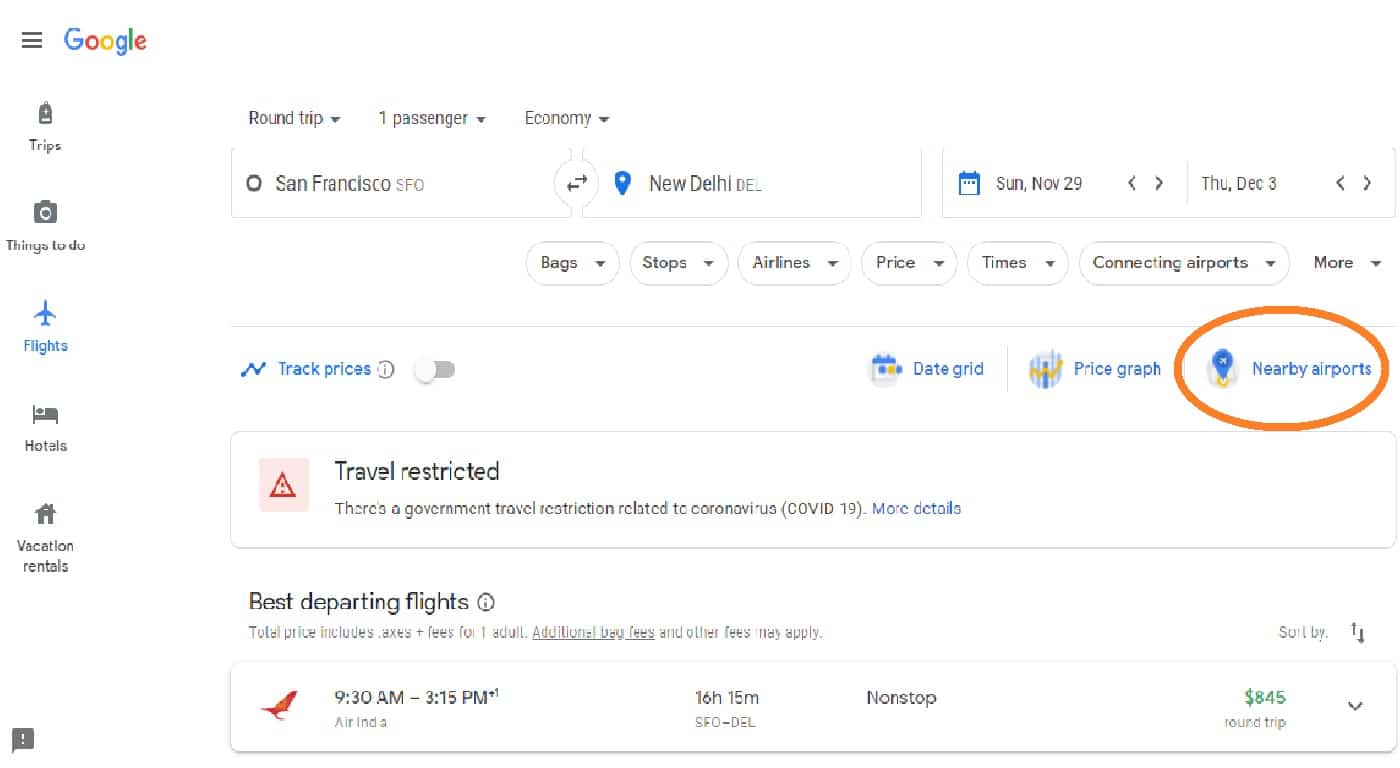Open the Stops filter dropdown

tap(678, 263)
